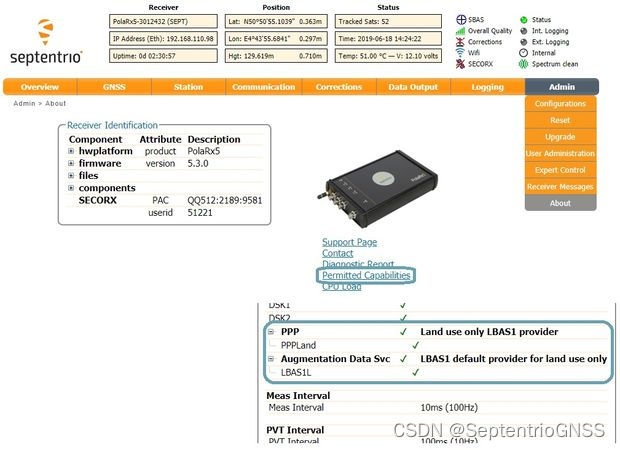Select Configurations in Admin menu
The image size is (620, 450).
pyautogui.click(x=560, y=104)
